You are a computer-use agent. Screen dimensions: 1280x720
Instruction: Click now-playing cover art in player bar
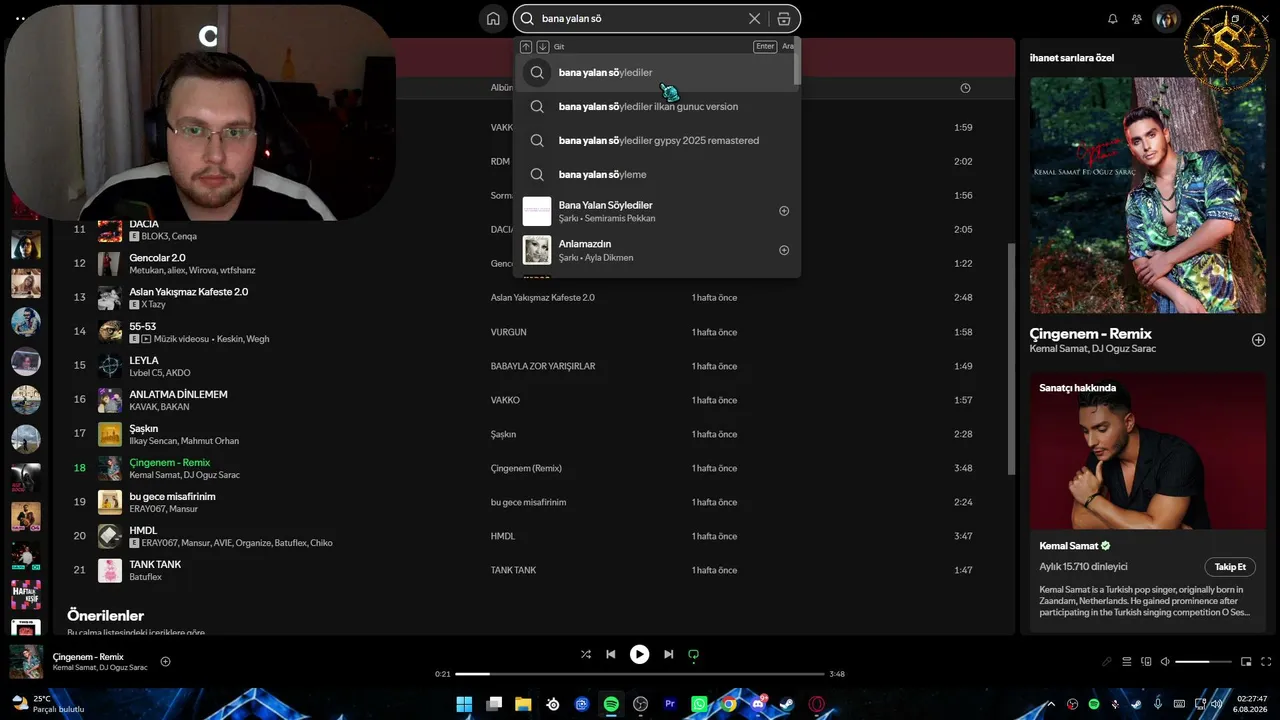pyautogui.click(x=26, y=661)
